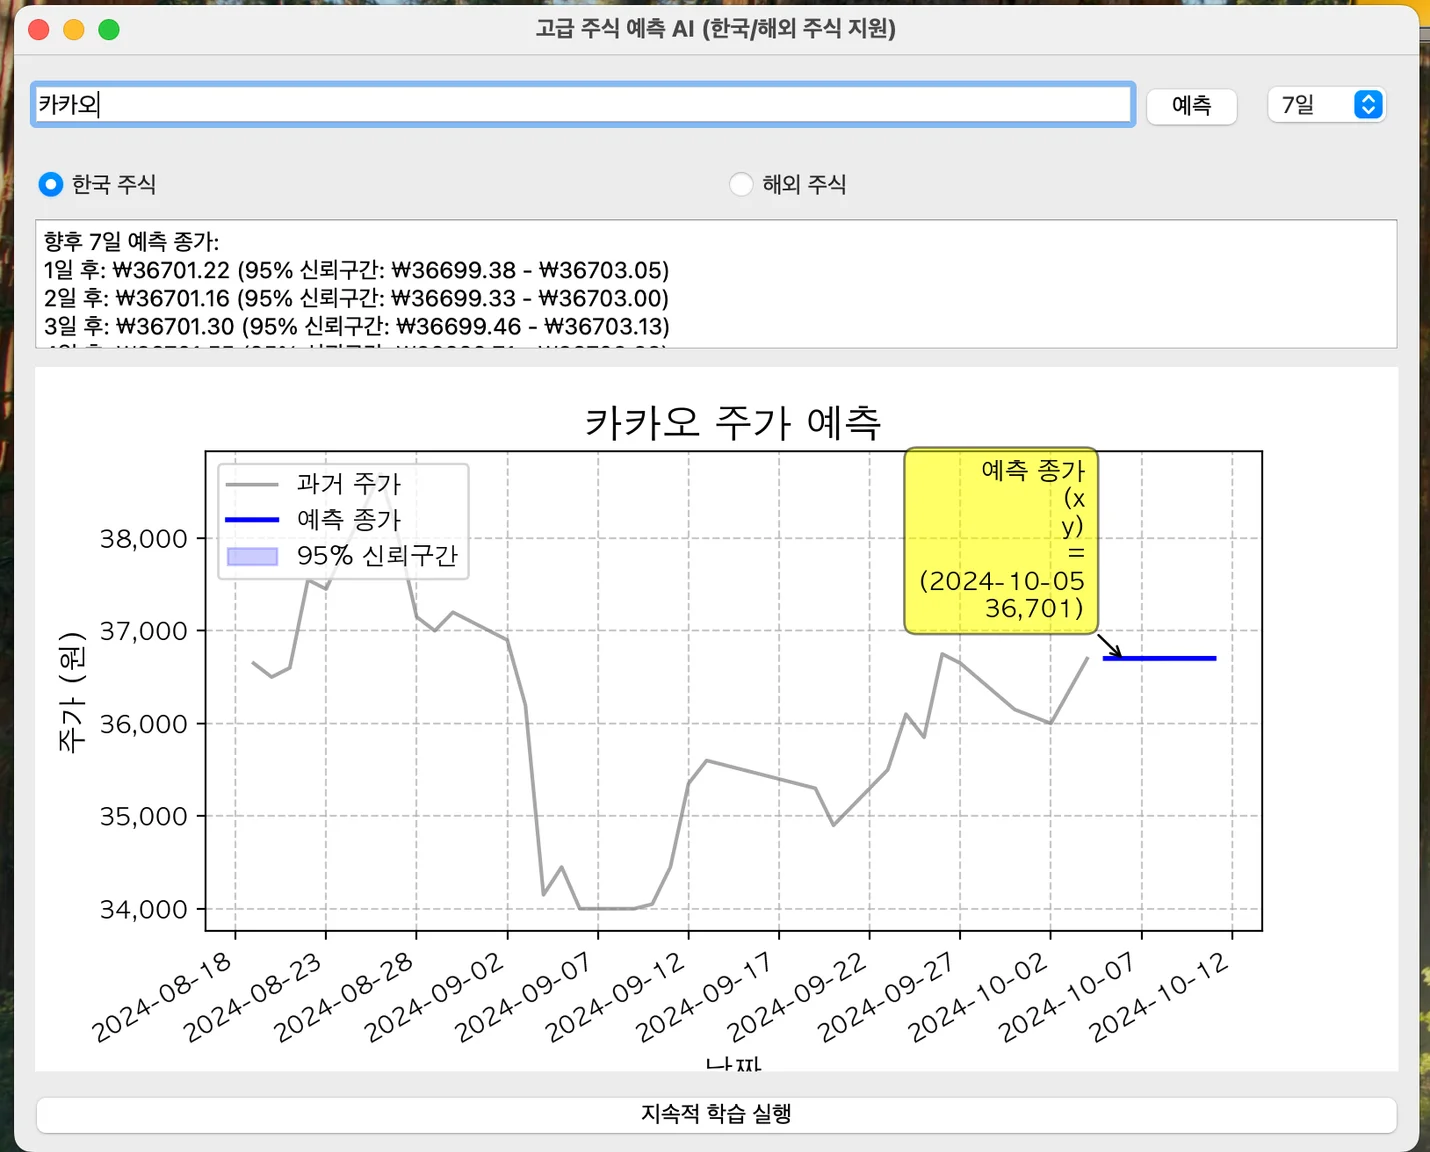Click the 2일 후 ₩36701.16 prediction line
The height and width of the screenshot is (1152, 1430).
356,298
